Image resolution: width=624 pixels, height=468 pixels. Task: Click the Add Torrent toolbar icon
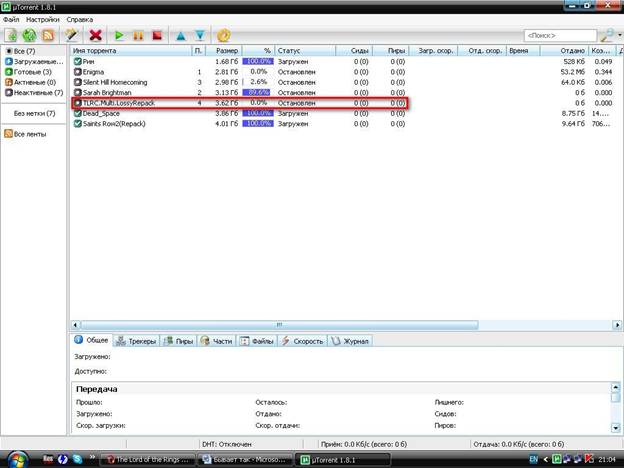pos(11,35)
